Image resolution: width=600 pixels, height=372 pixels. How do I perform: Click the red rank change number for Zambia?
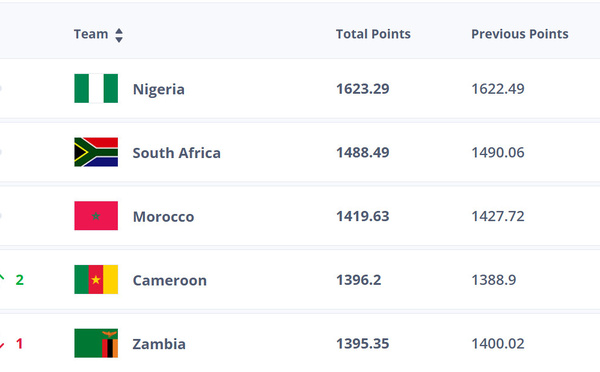(20, 344)
